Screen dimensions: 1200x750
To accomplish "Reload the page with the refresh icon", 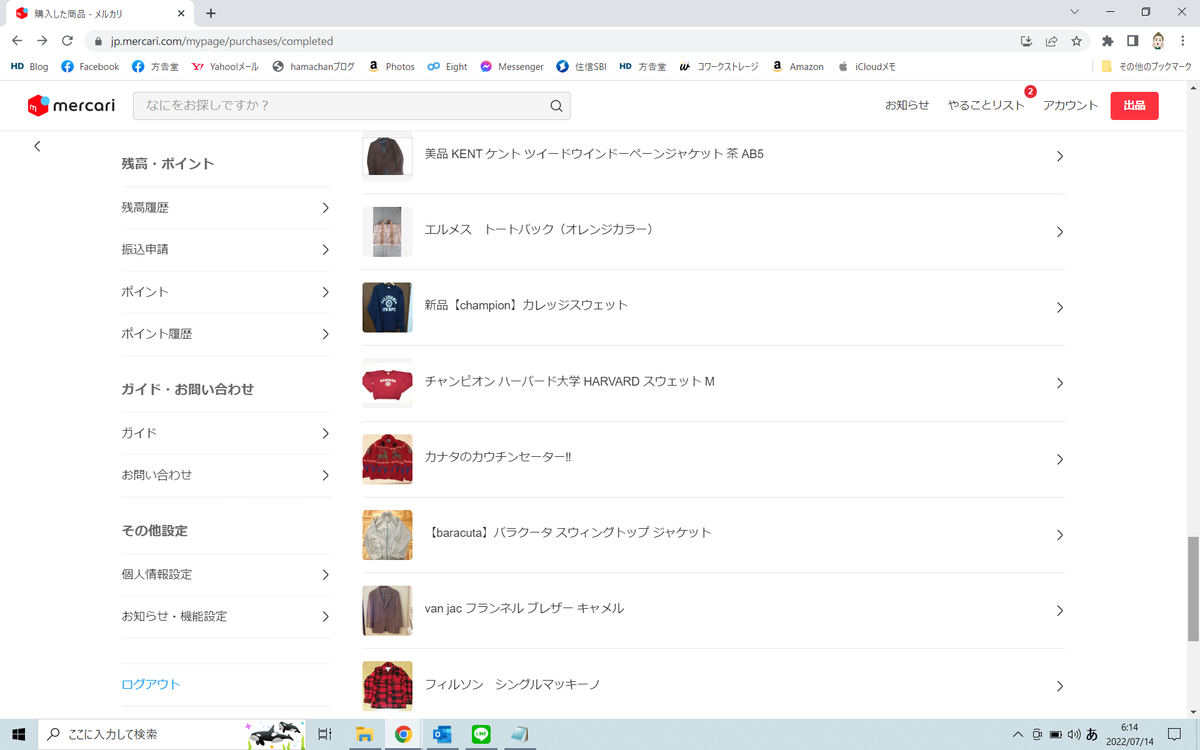I will click(x=67, y=41).
